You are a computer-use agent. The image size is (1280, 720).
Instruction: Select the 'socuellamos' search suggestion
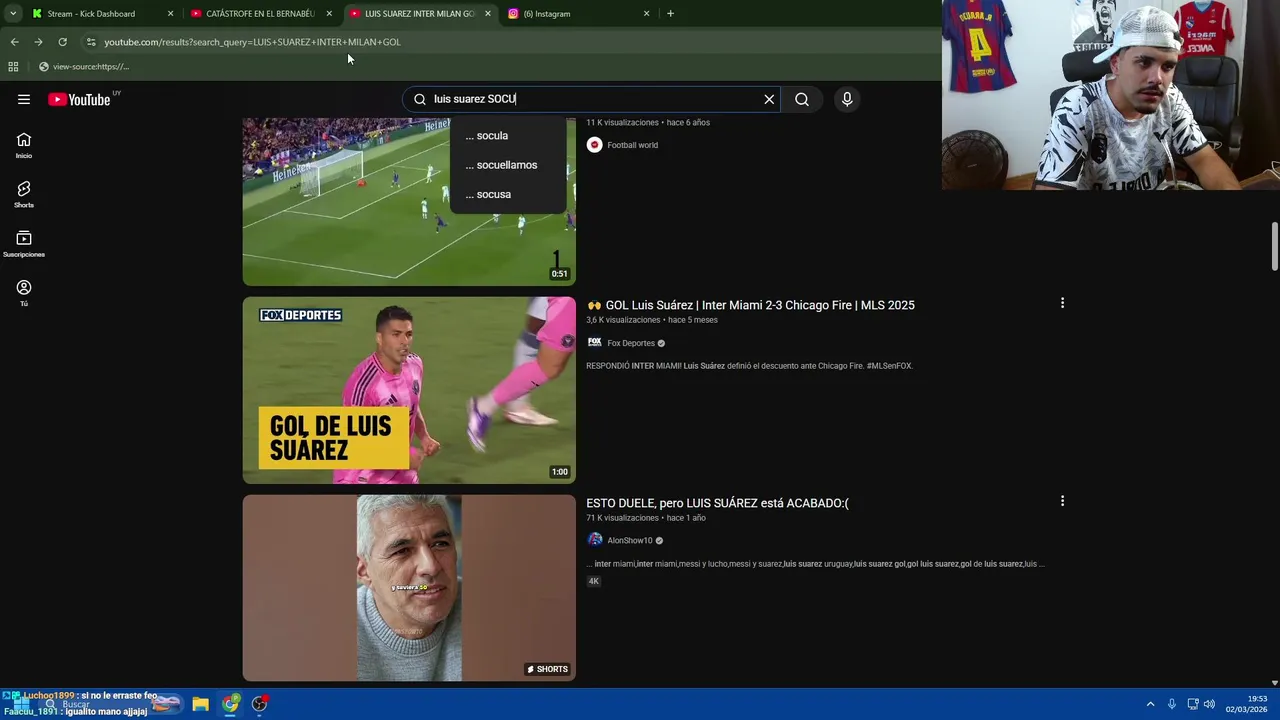click(508, 165)
